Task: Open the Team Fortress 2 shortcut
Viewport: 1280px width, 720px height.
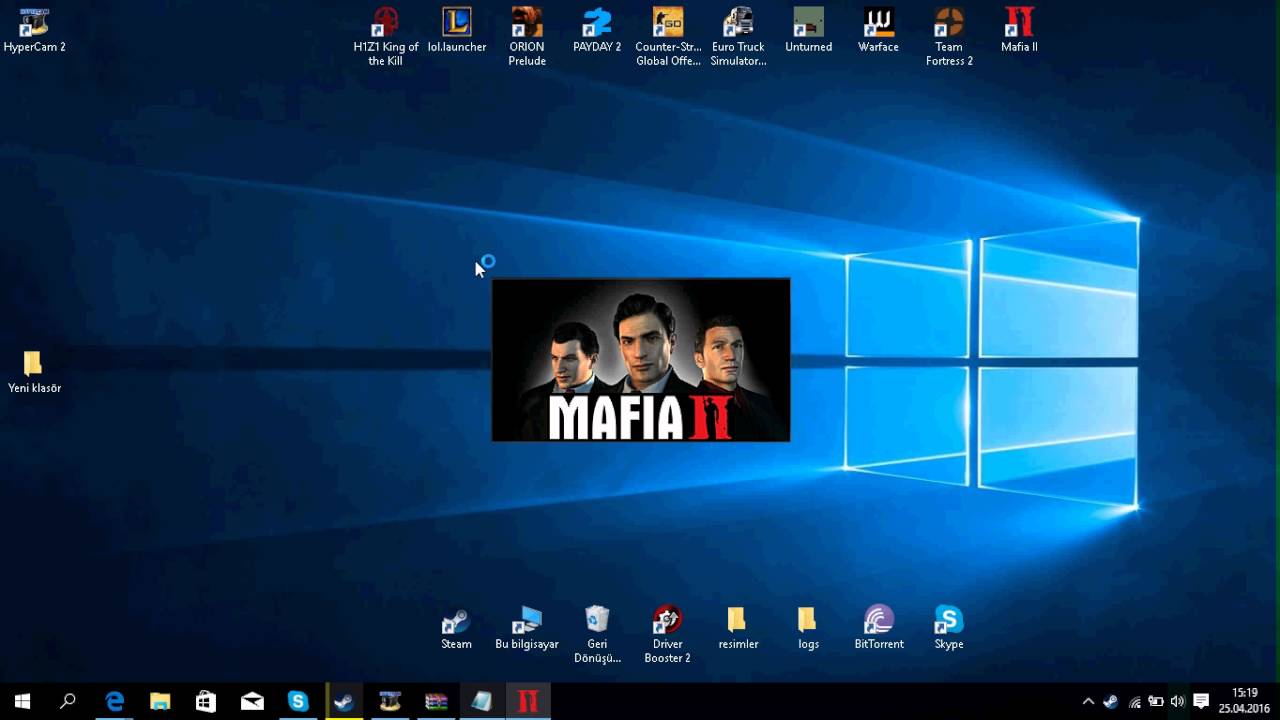Action: coord(949,37)
